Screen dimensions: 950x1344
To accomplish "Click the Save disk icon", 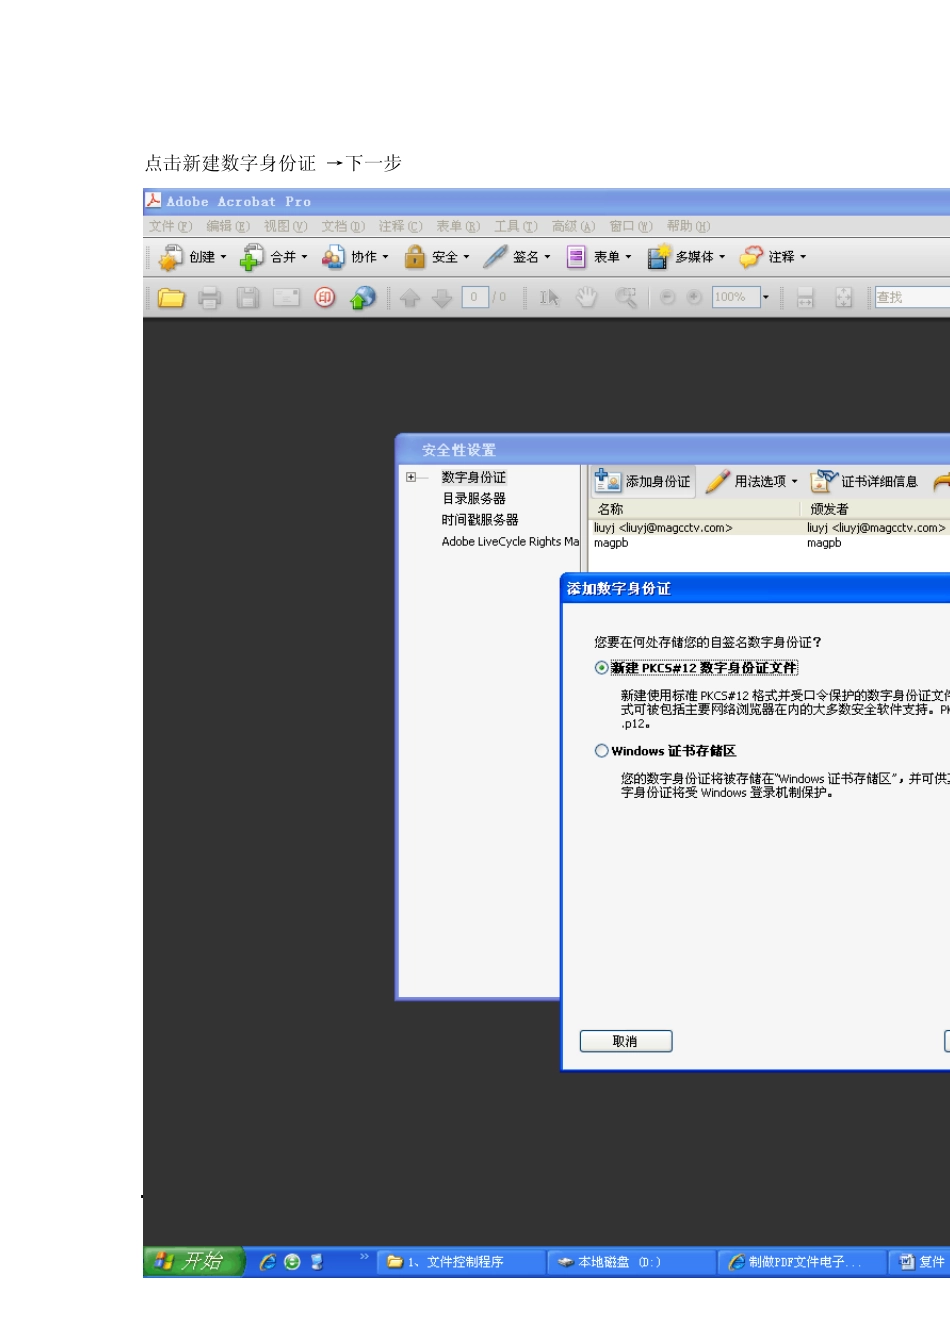I will point(248,298).
